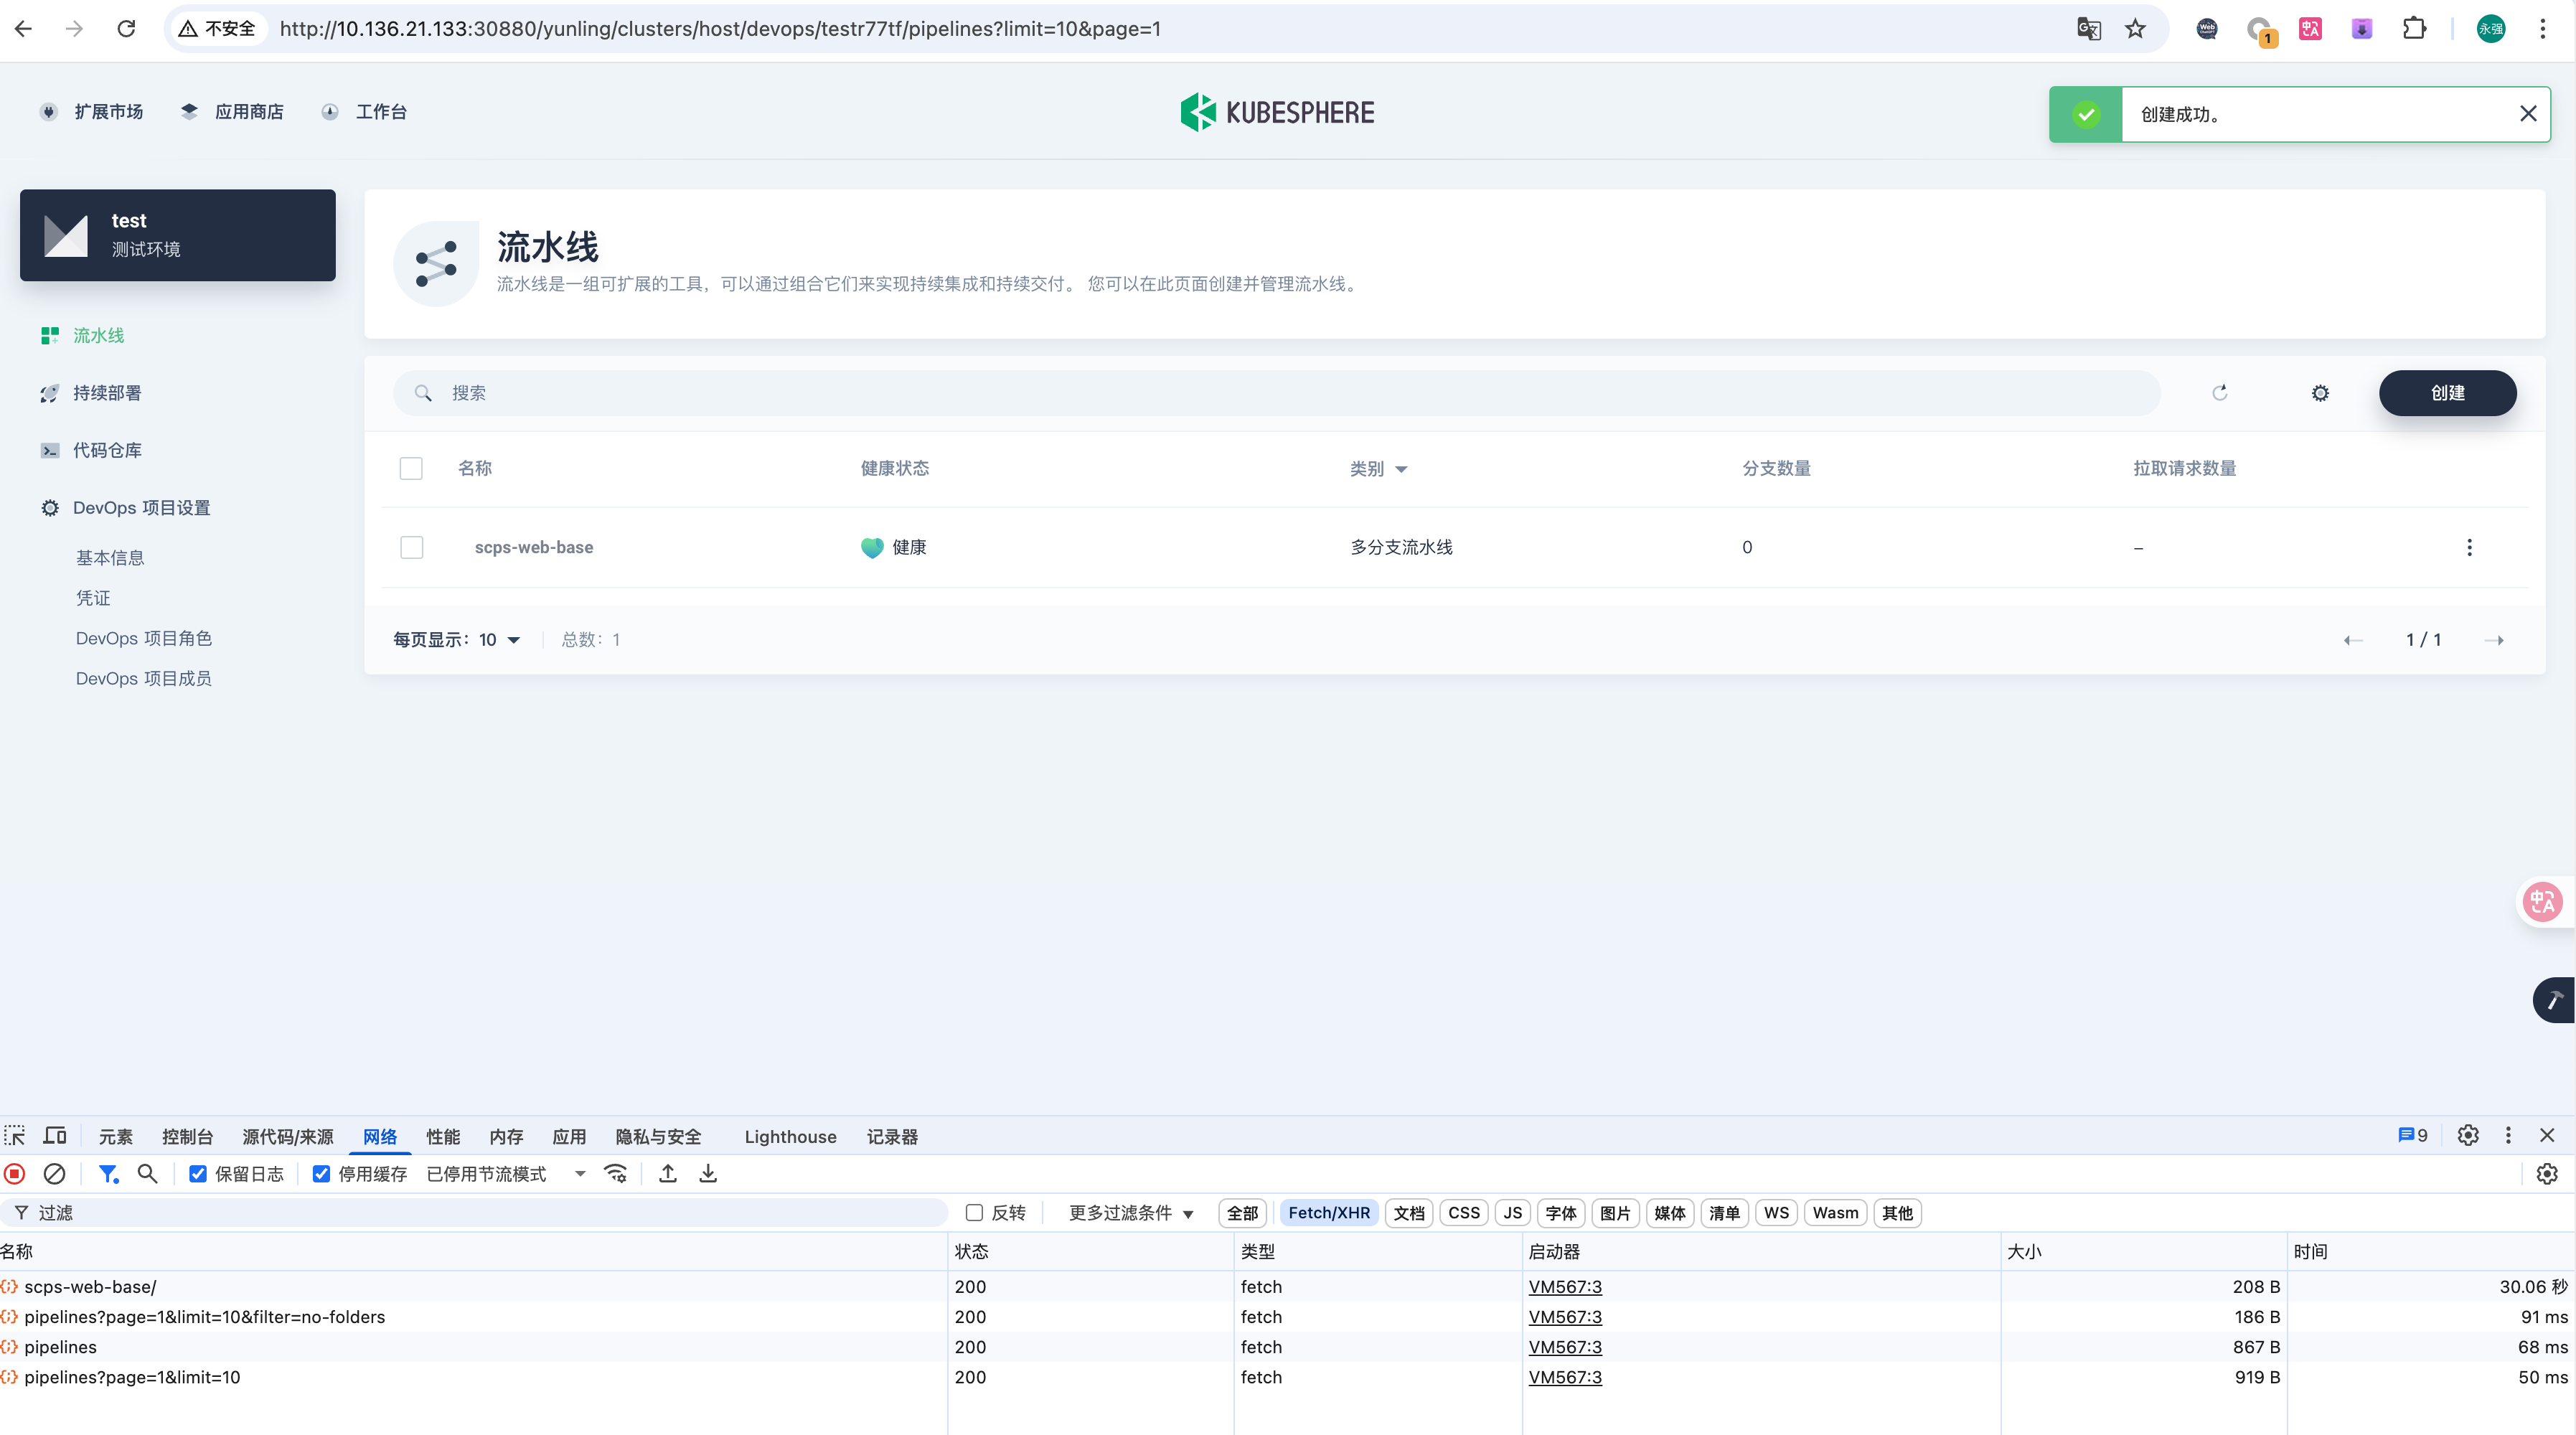This screenshot has width=2576, height=1435.
Task: Open more actions for scps-web-base row
Action: click(x=2469, y=547)
